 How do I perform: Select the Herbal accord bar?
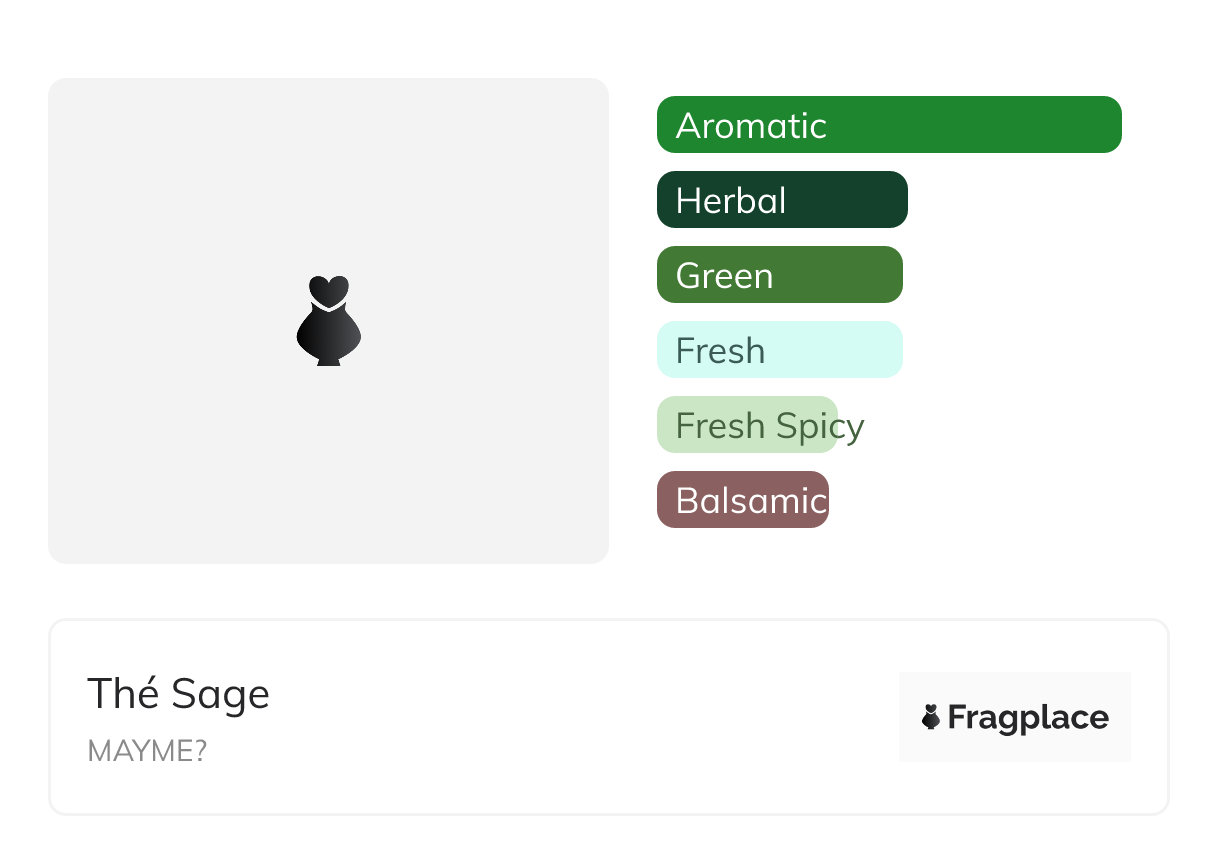(x=781, y=200)
